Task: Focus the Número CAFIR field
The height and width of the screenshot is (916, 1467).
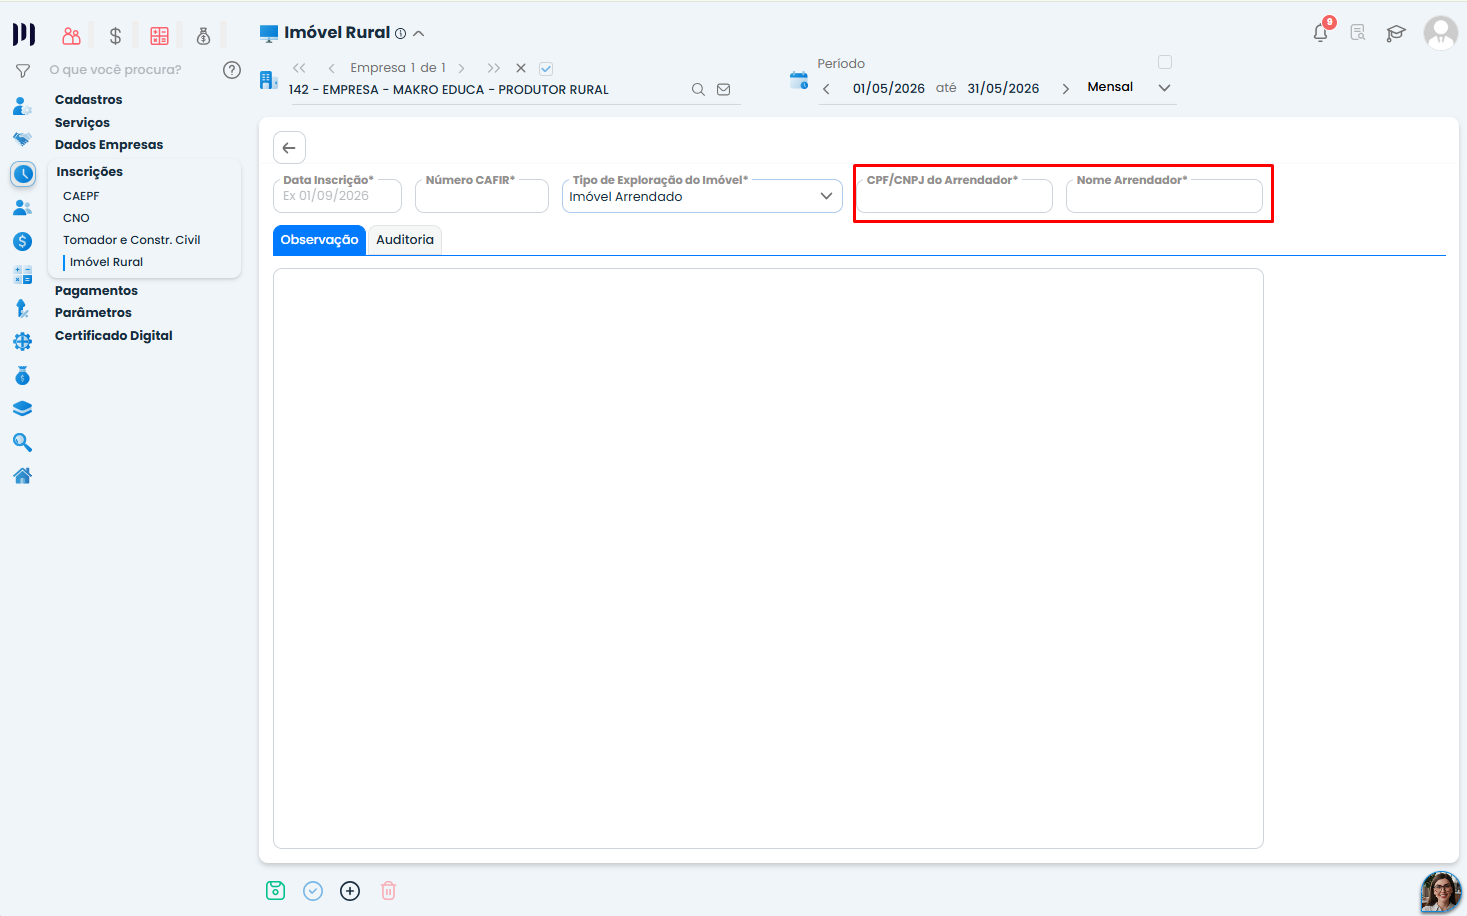Action: 482,196
